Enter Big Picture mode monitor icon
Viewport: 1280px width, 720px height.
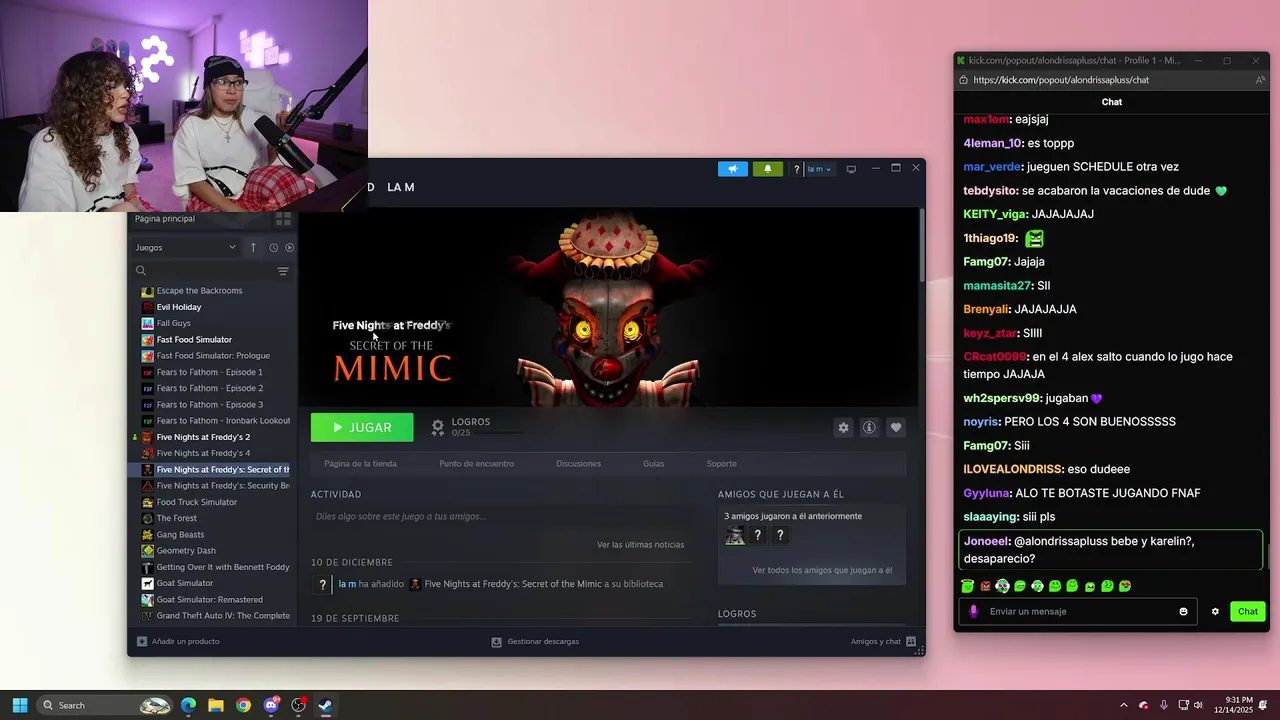(x=851, y=169)
